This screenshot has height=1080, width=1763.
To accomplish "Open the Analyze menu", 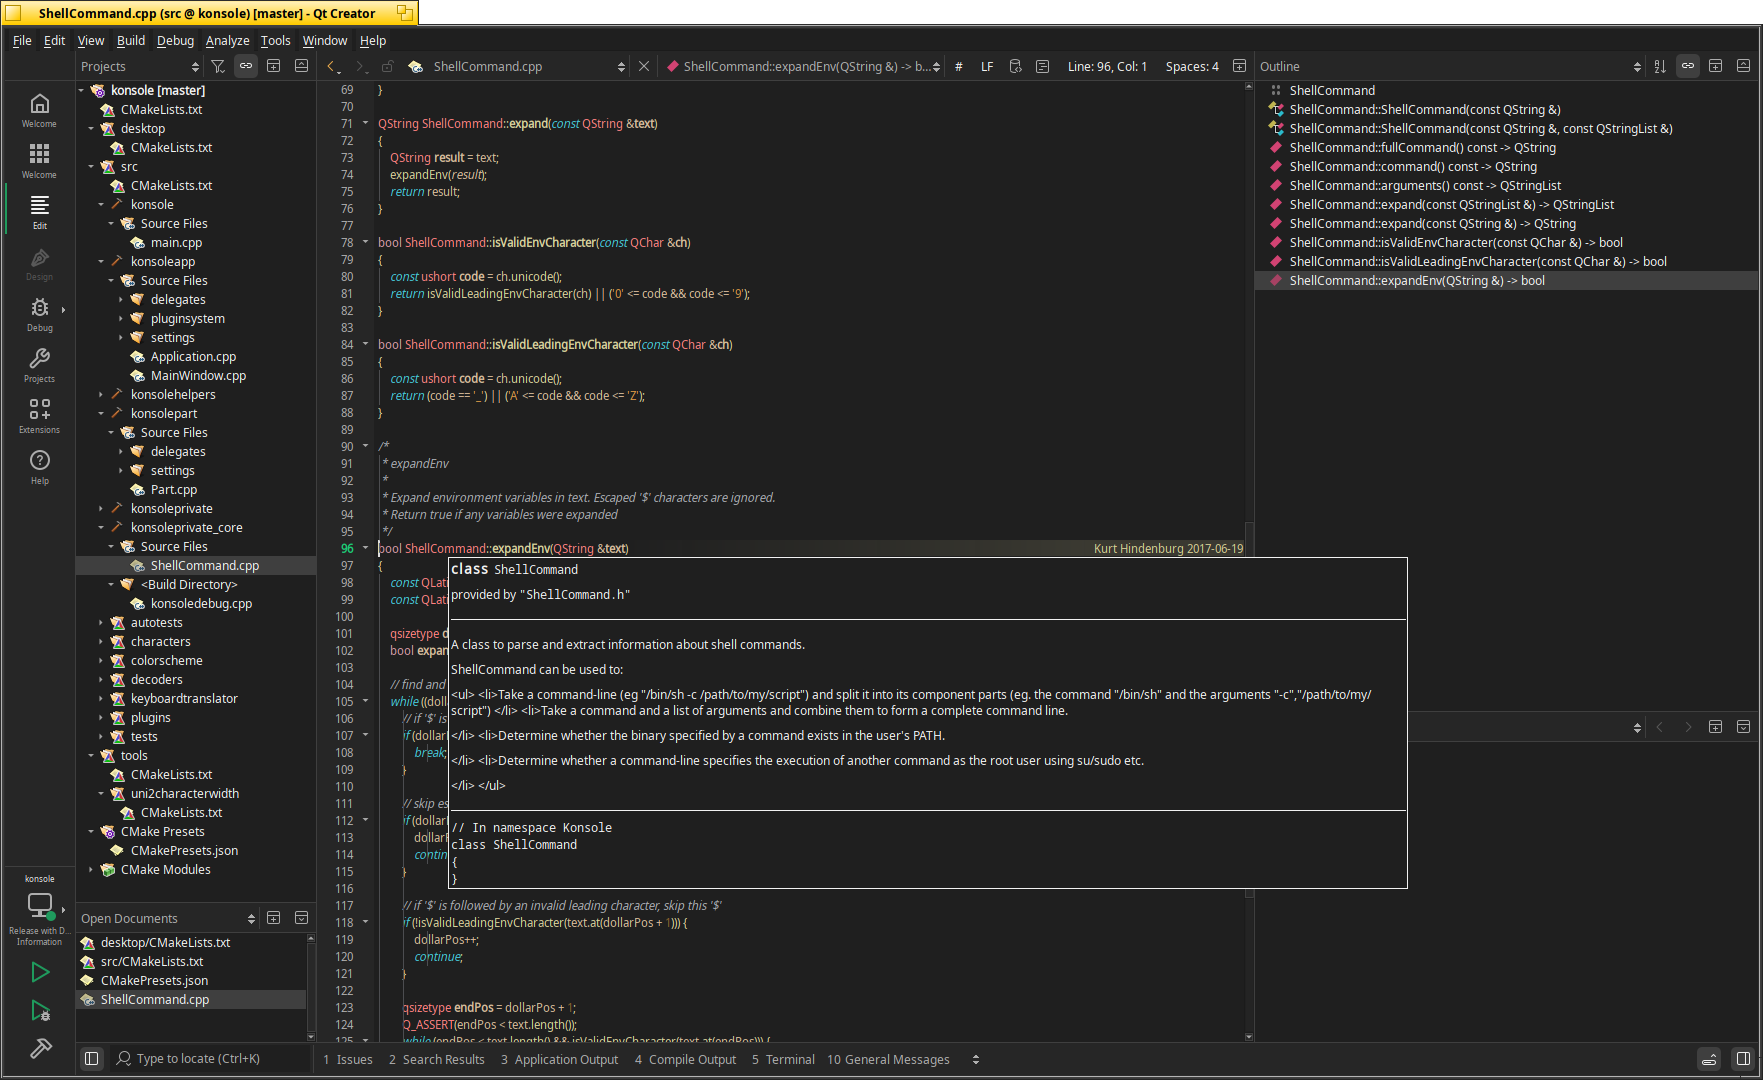I will pyautogui.click(x=227, y=40).
